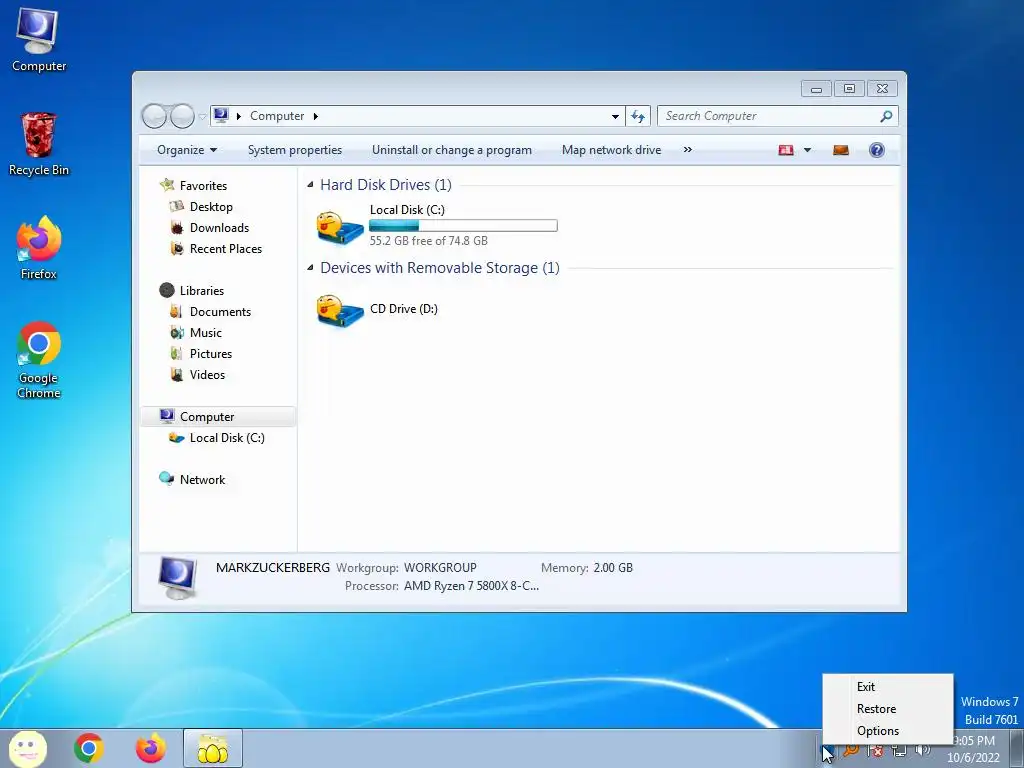1024x768 pixels.
Task: Click System properties in the toolbar
Action: click(295, 150)
